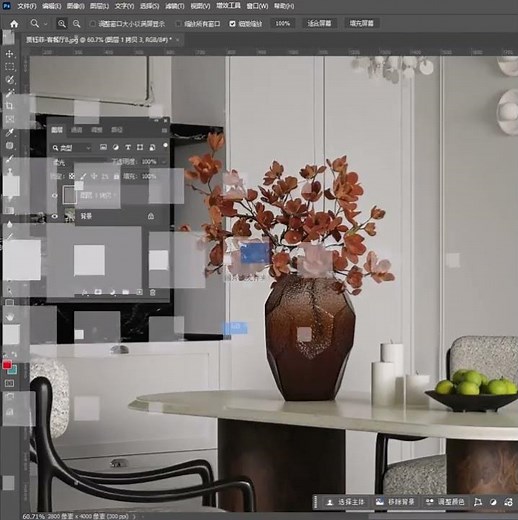Viewport: 518px width, 520px height.
Task: Click the 填充屏幕 button
Action: tap(361, 24)
